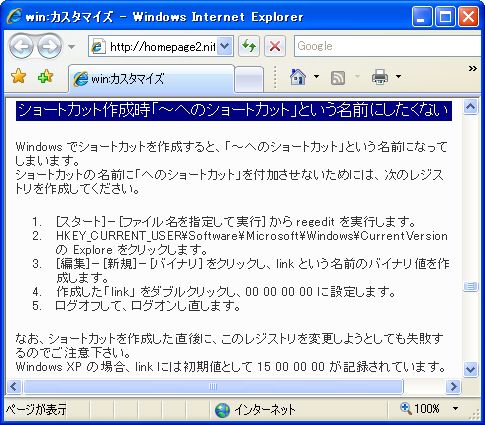Click the Print icon

(x=380, y=77)
